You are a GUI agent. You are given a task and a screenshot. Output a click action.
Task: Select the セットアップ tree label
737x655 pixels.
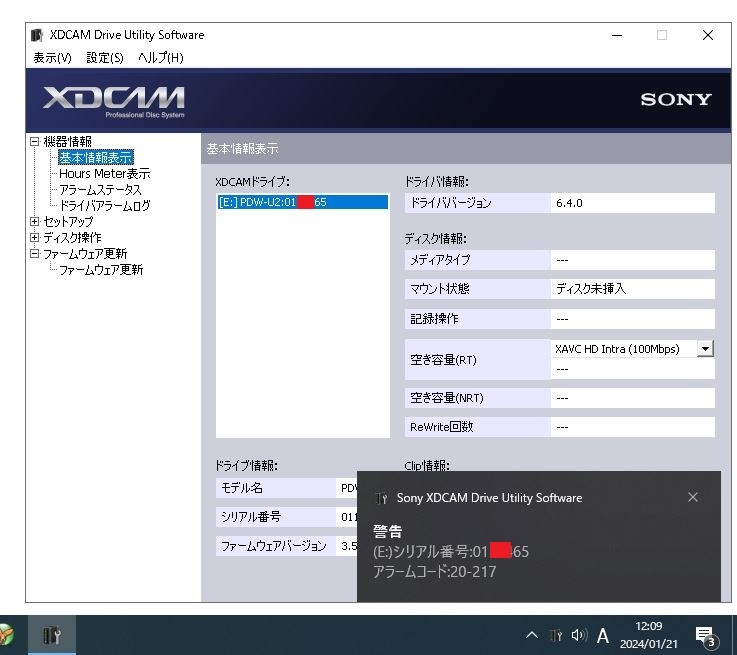68,221
